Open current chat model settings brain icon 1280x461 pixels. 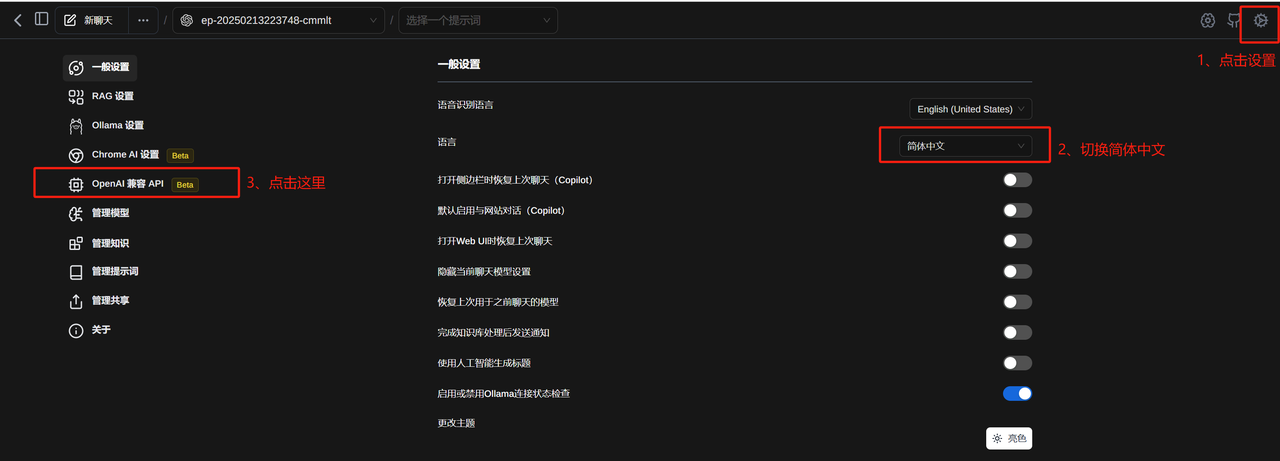point(1207,21)
